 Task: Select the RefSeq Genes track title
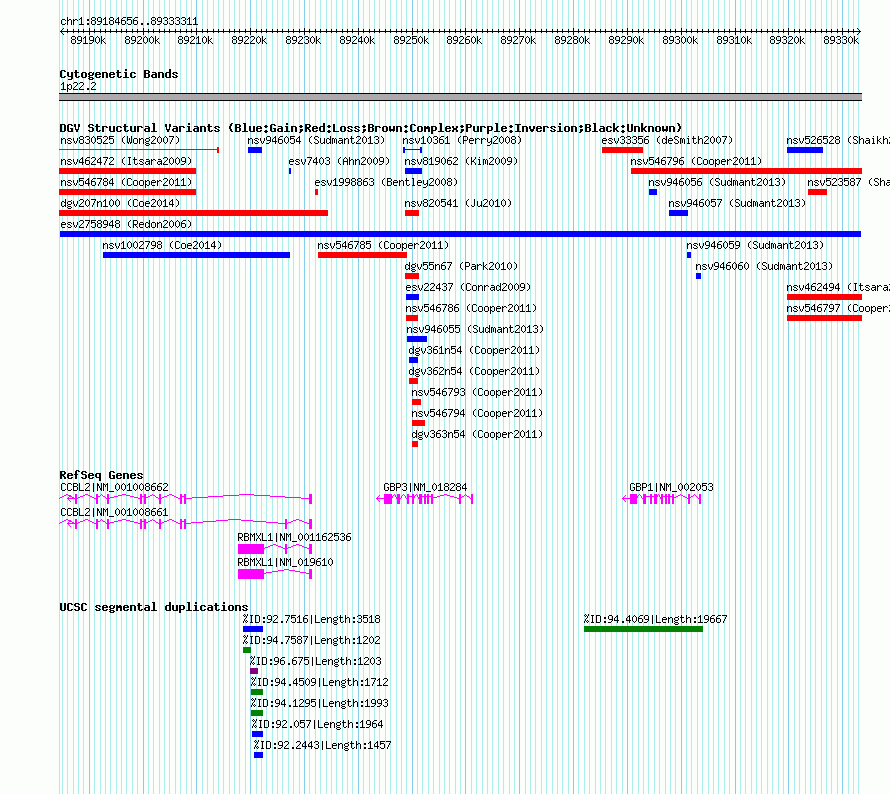101,475
